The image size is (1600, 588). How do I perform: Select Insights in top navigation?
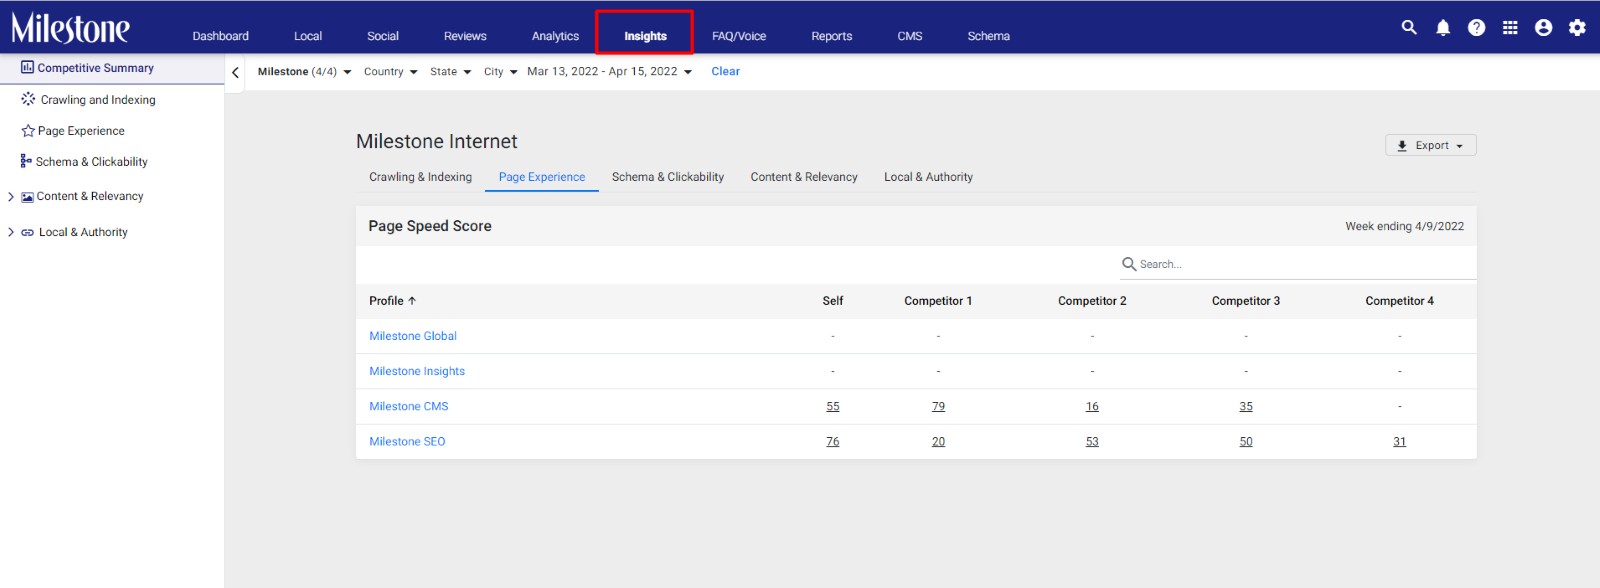[645, 36]
